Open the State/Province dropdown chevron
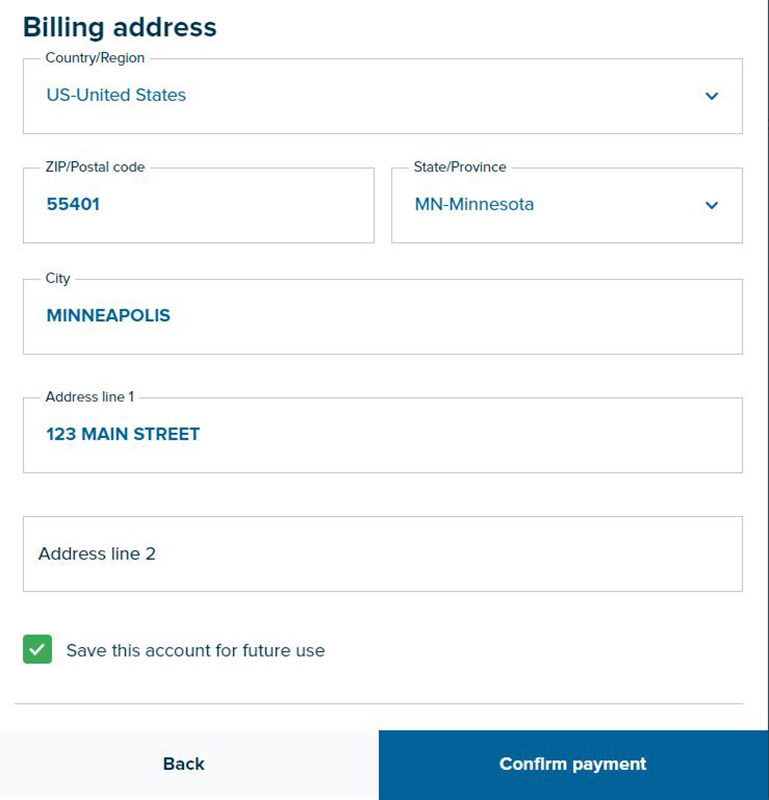 711,205
